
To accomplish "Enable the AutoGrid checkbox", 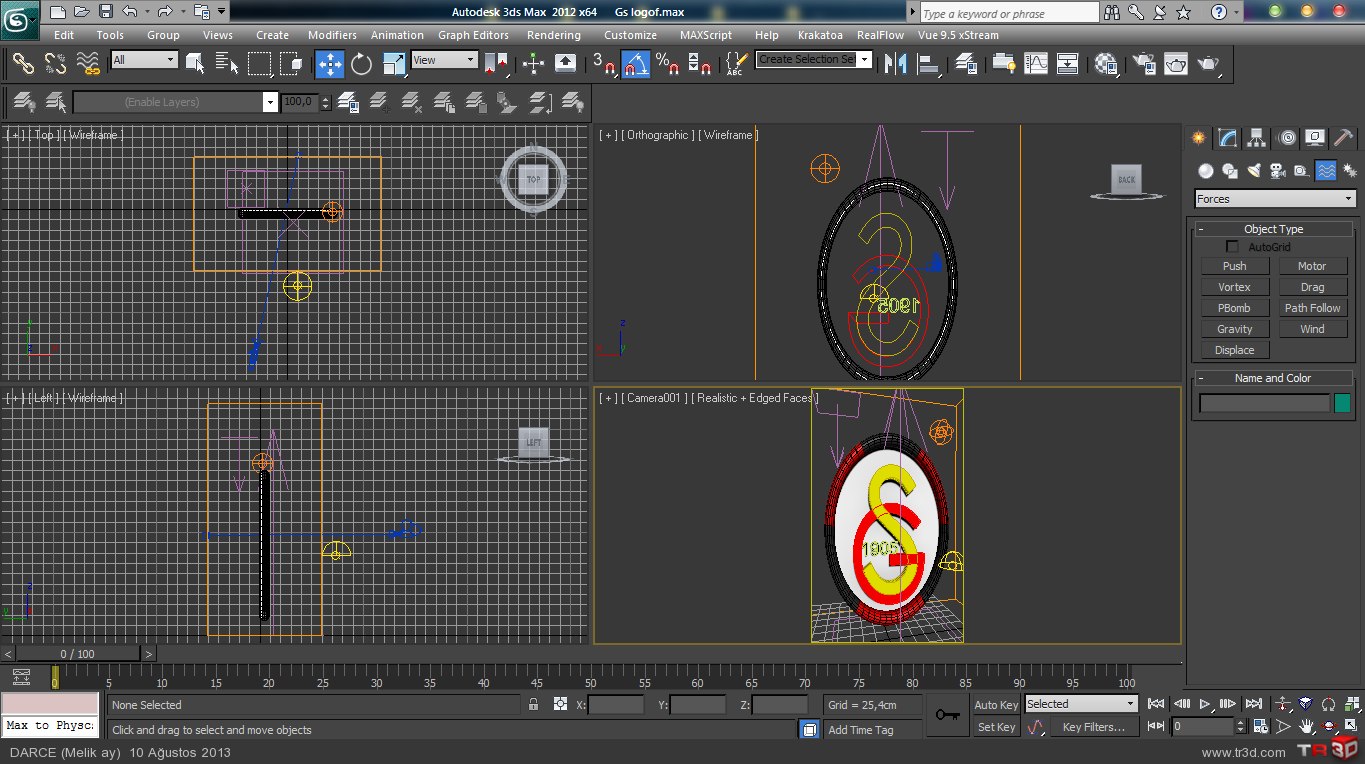I will click(x=1232, y=247).
